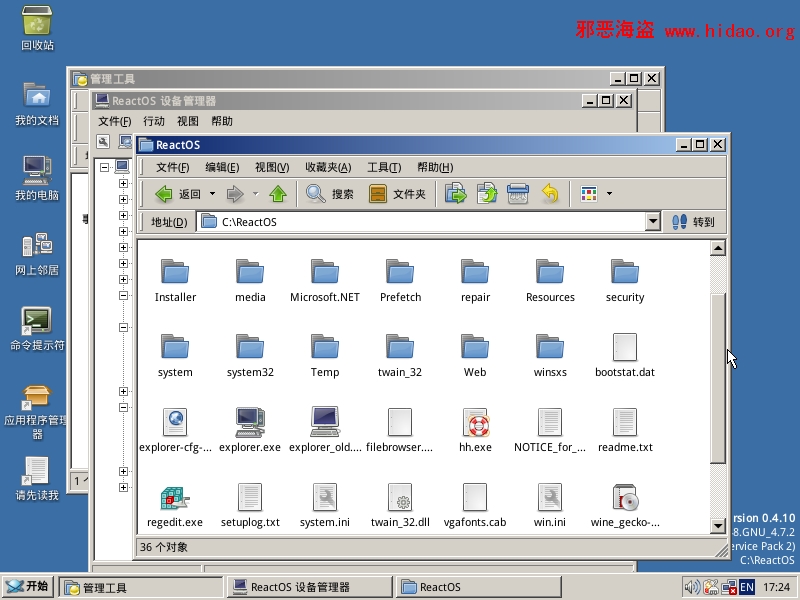Open the Back history dropdown arrow

[210, 194]
